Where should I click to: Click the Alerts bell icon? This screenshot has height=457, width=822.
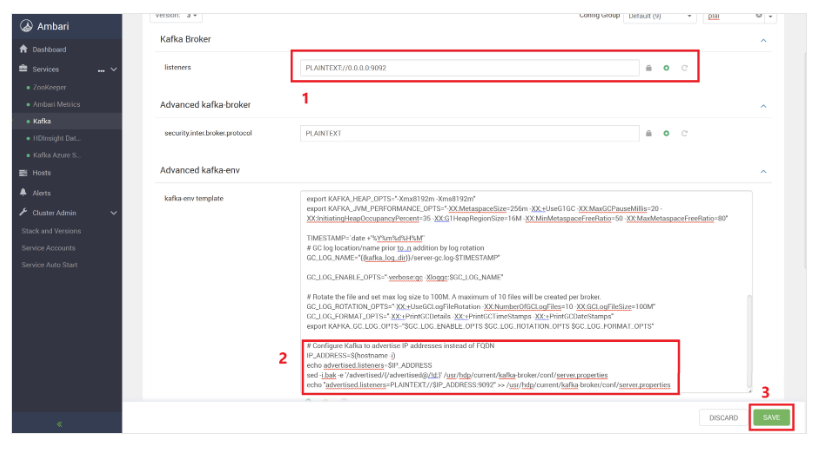(23, 192)
